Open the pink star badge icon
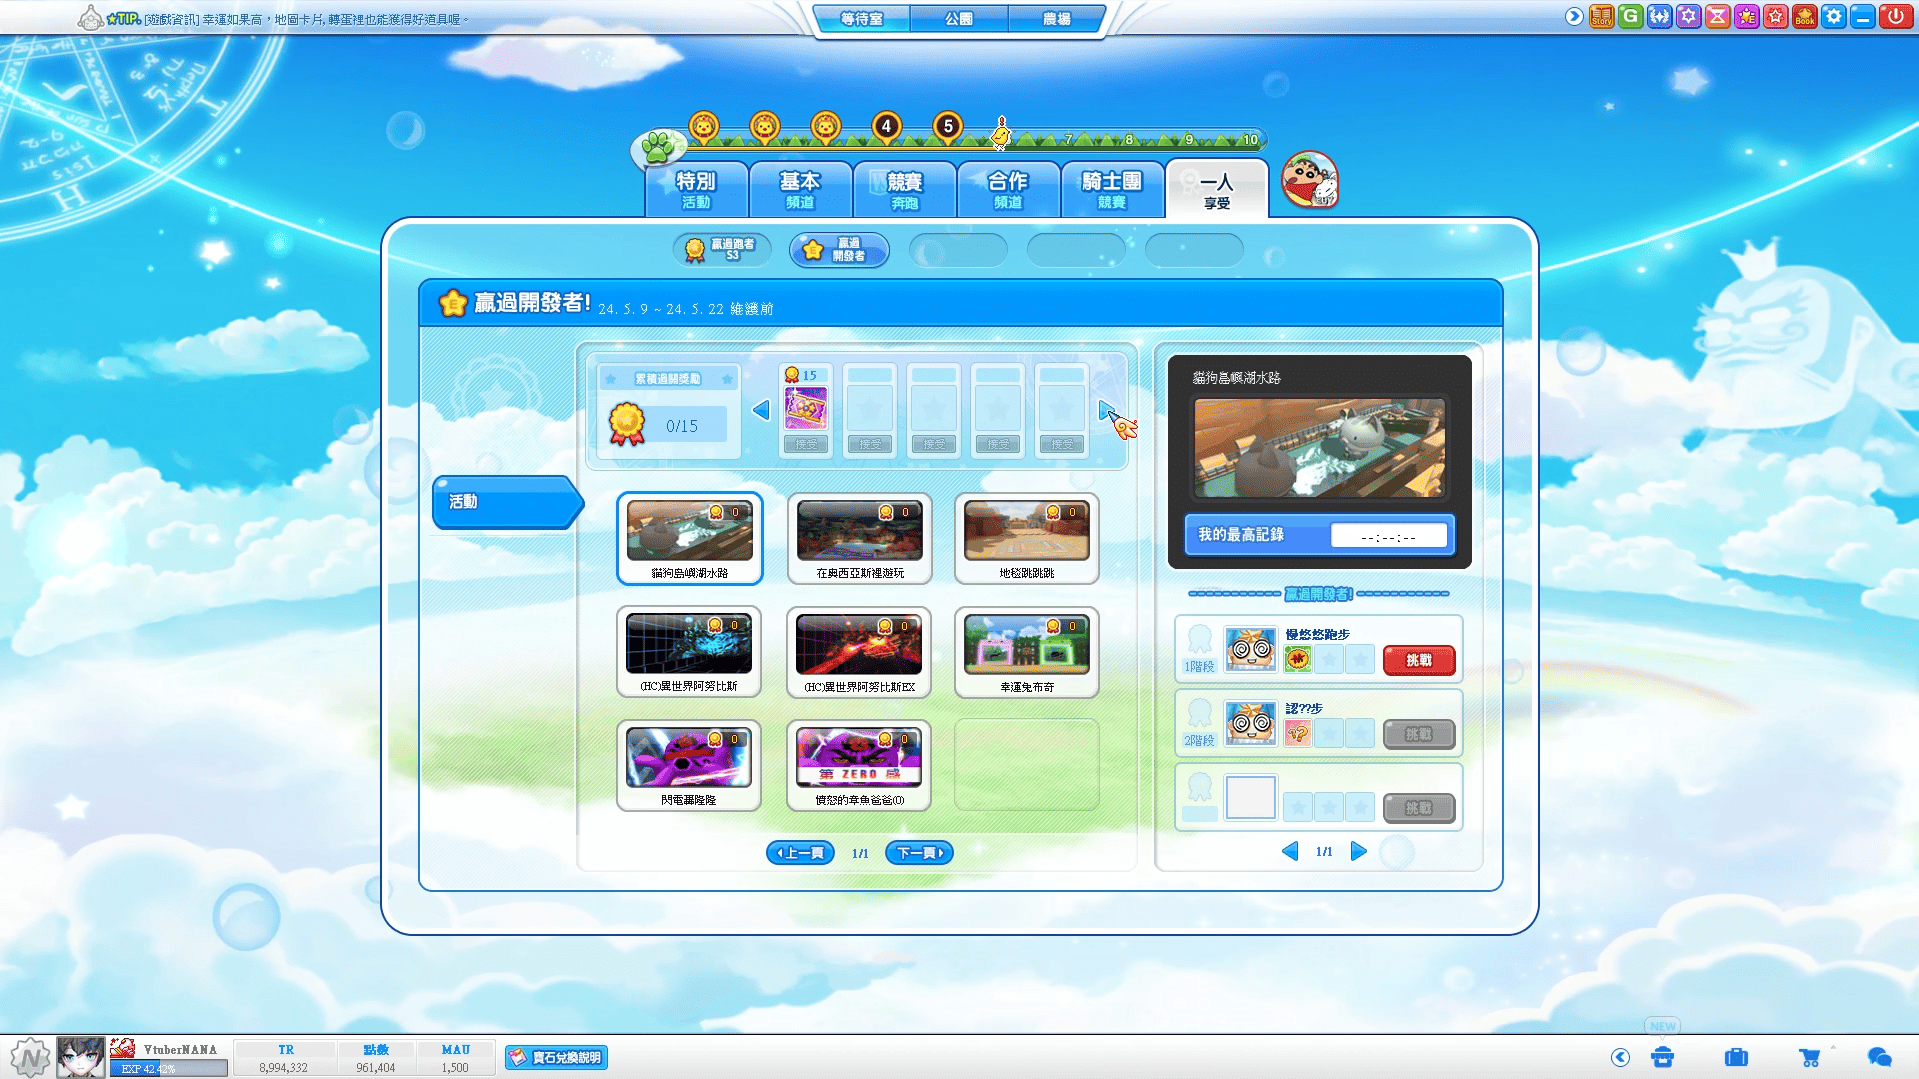 tap(1775, 16)
